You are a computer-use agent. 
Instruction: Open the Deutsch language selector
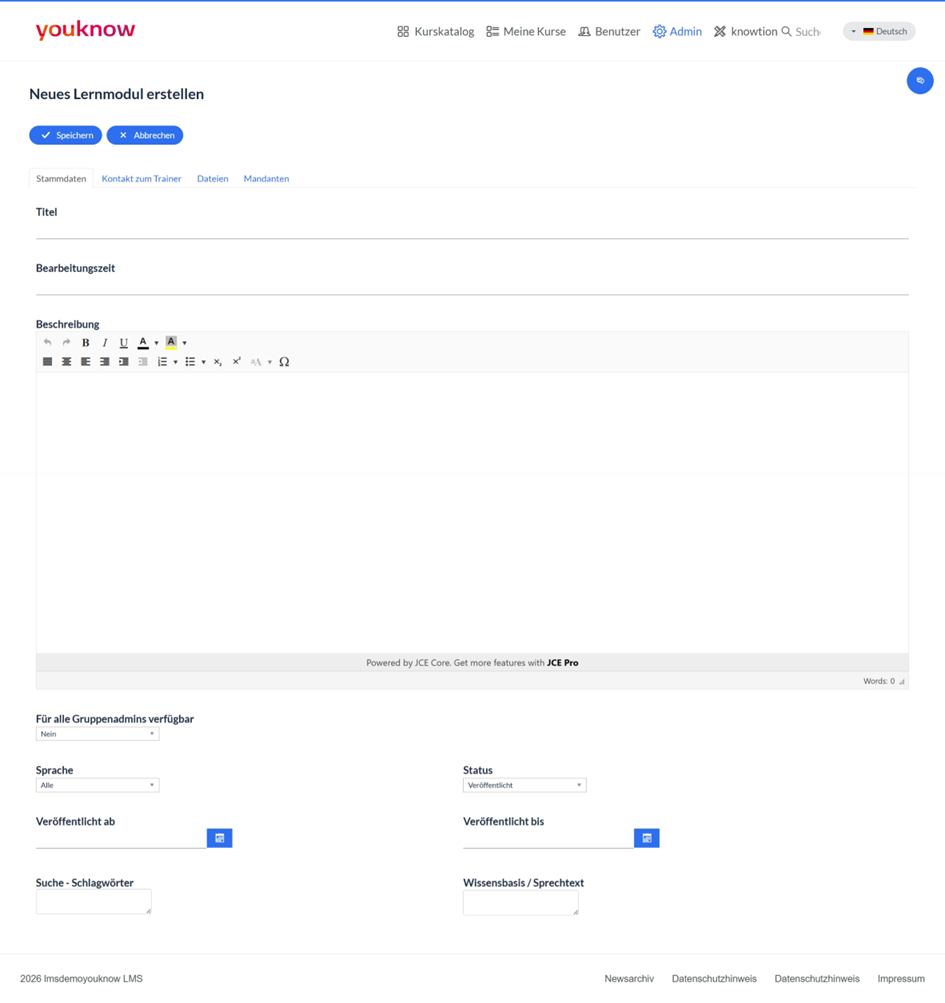(879, 31)
